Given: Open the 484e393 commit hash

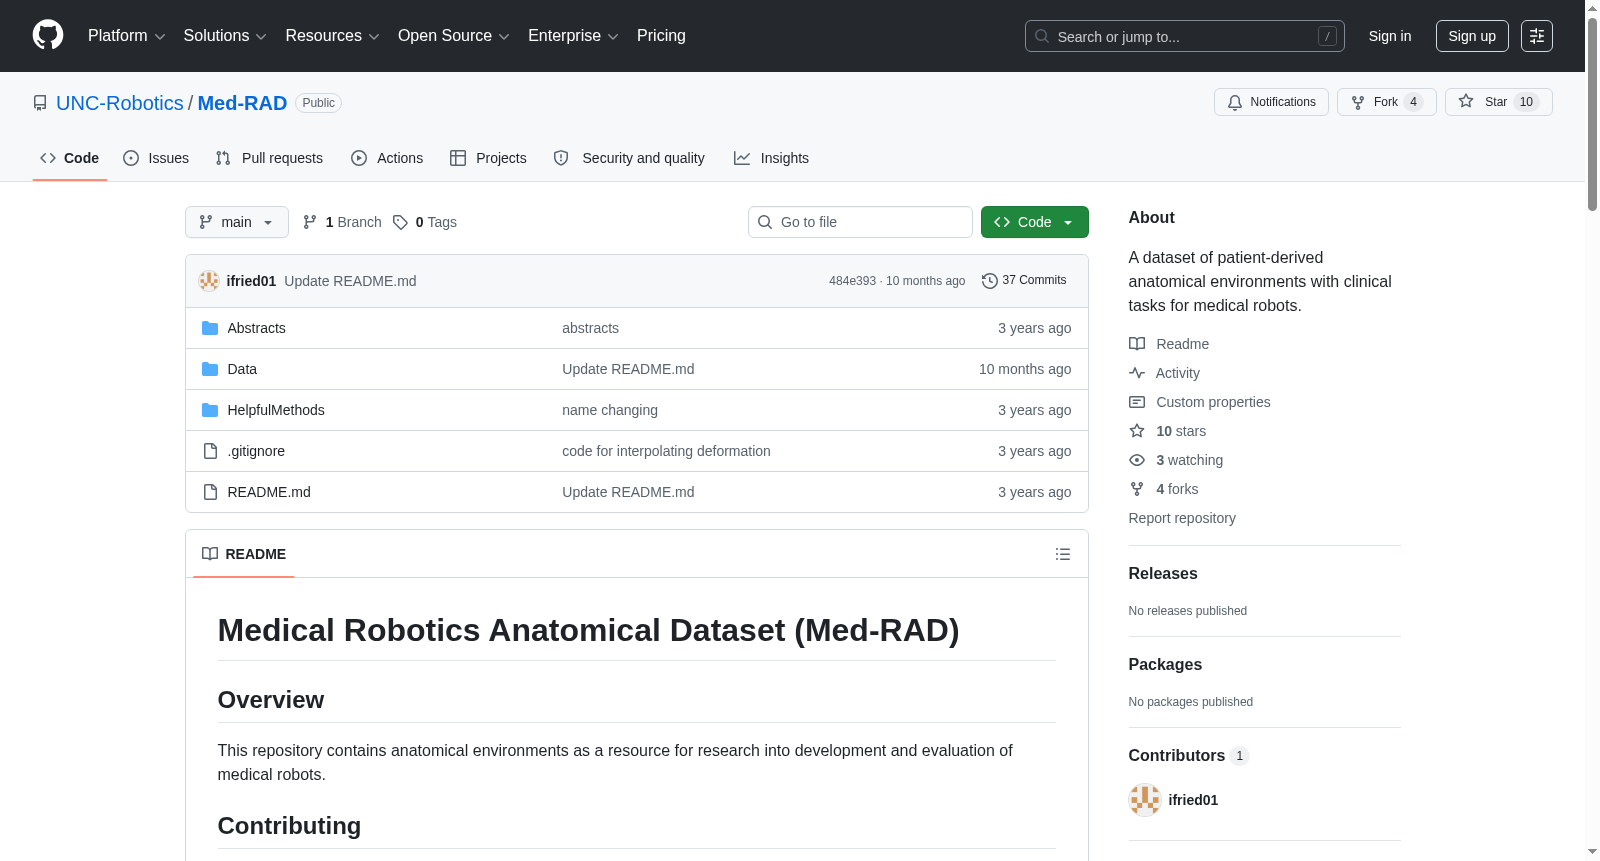Looking at the screenshot, I should 852,281.
